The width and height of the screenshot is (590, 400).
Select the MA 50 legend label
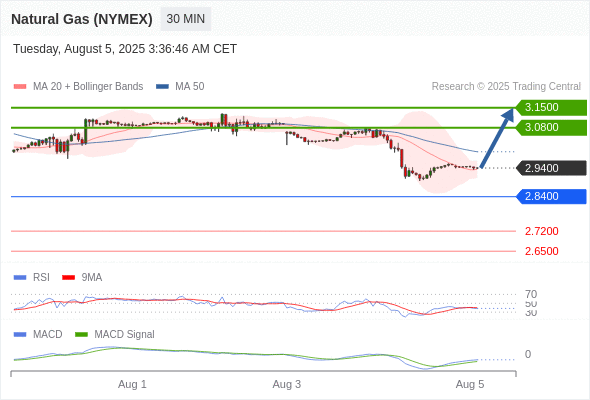(190, 87)
